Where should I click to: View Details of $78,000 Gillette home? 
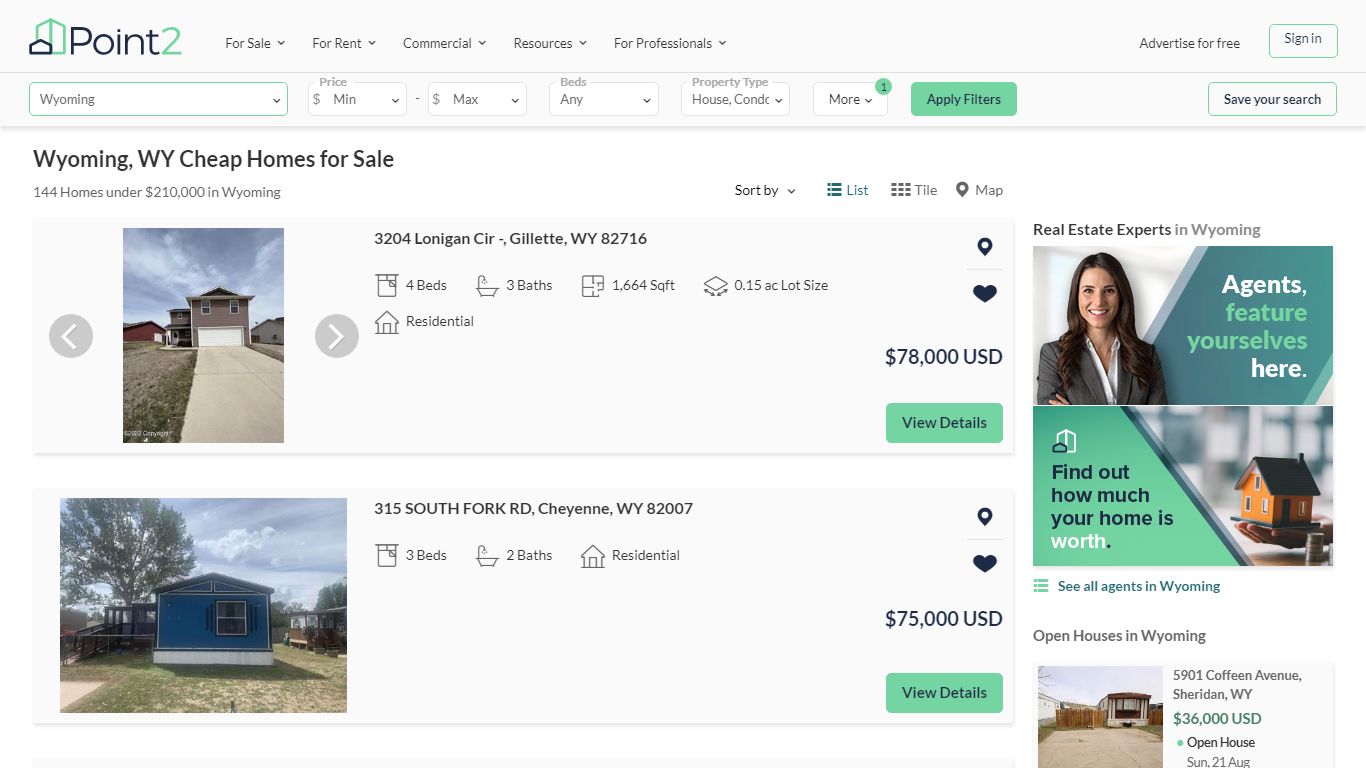point(944,423)
